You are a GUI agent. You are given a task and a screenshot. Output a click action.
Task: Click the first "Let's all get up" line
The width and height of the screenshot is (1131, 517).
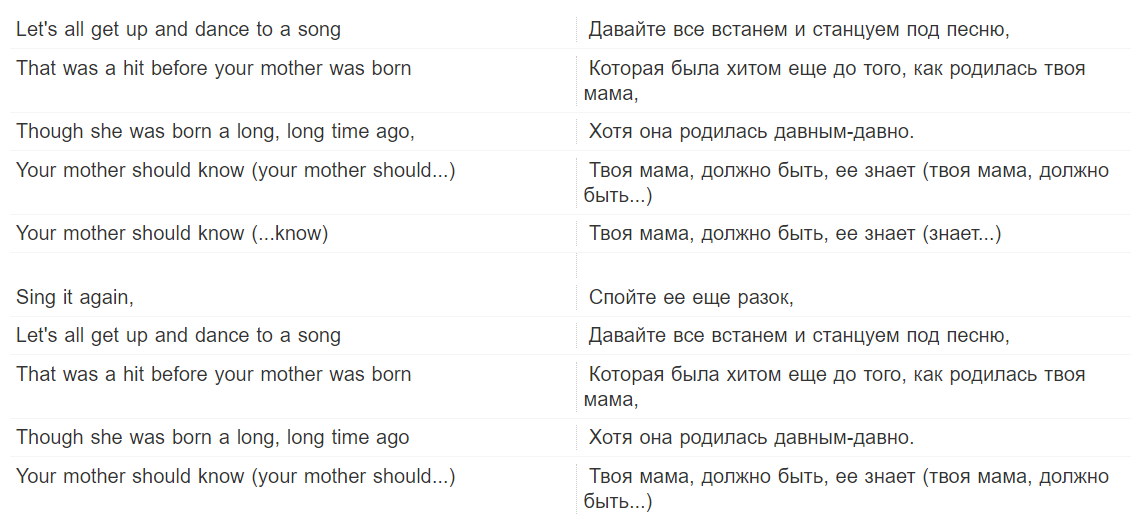click(x=178, y=29)
